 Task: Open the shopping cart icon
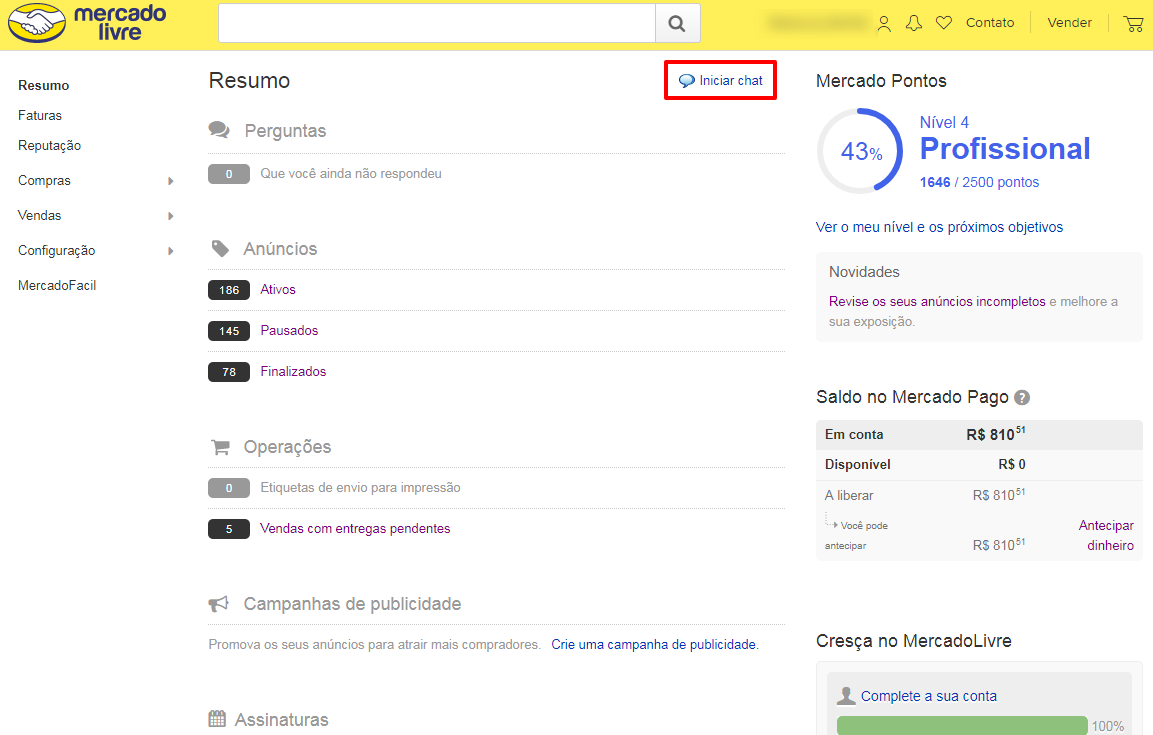point(1133,24)
